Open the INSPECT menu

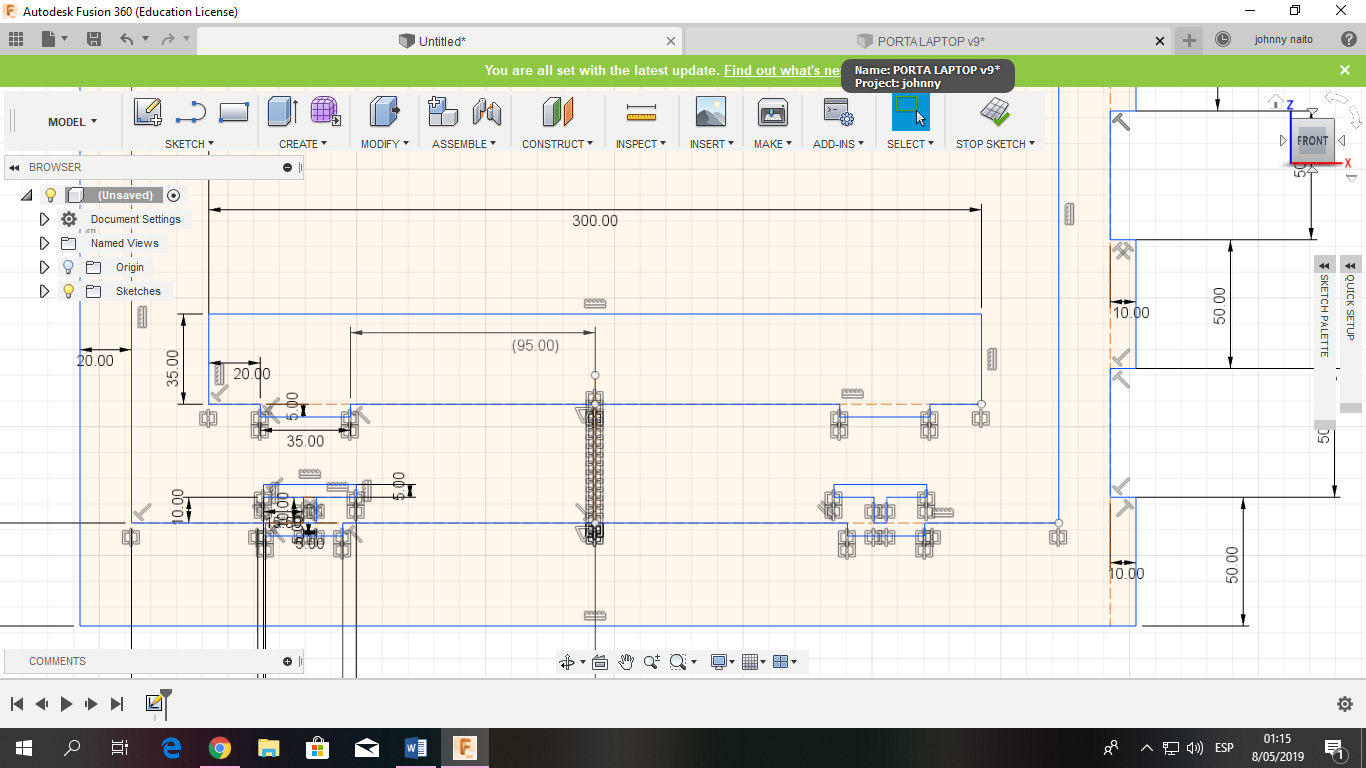click(x=641, y=144)
